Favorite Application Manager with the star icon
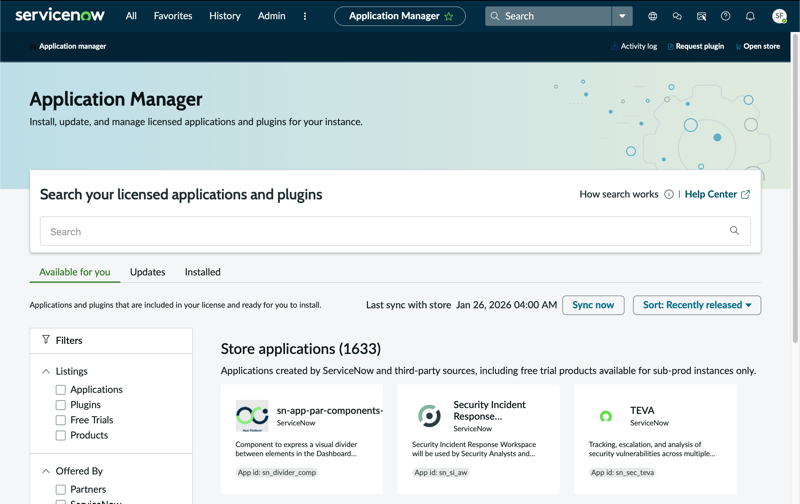Image resolution: width=800 pixels, height=504 pixels. (449, 16)
